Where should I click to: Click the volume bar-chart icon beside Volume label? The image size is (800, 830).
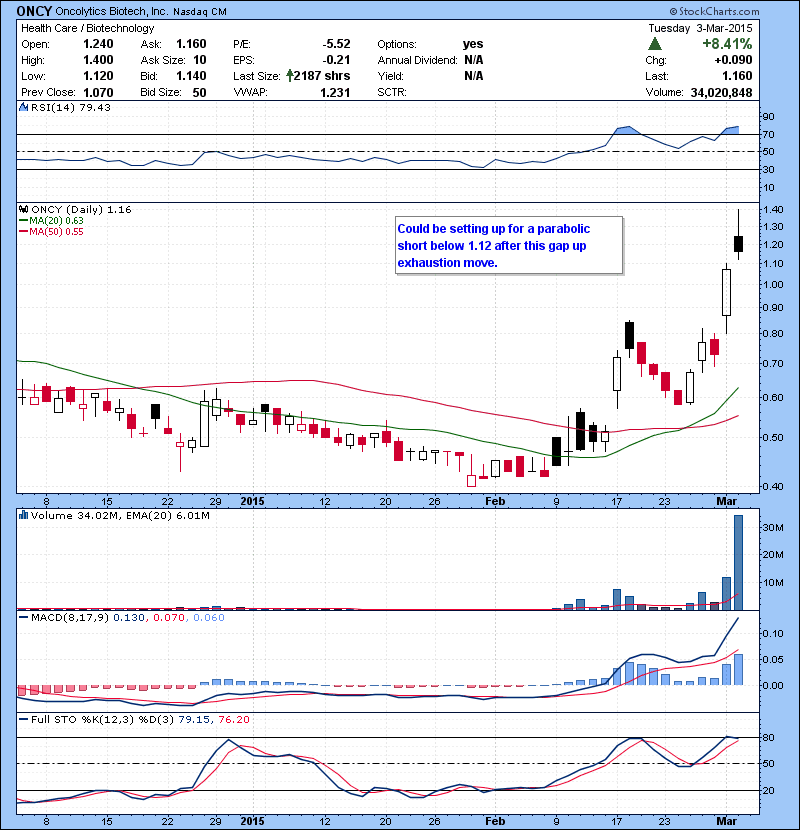[23, 515]
